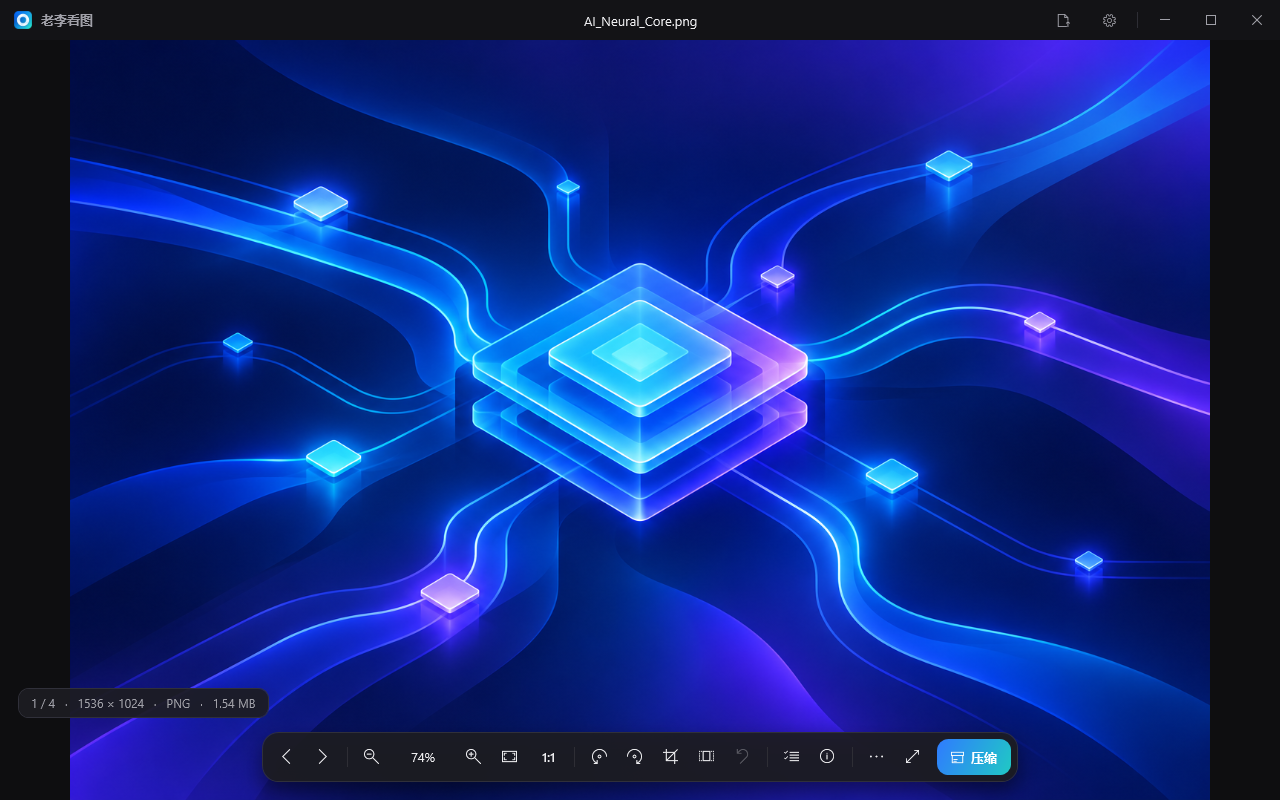Open file icon in title bar
The image size is (1280, 800).
tap(1064, 20)
